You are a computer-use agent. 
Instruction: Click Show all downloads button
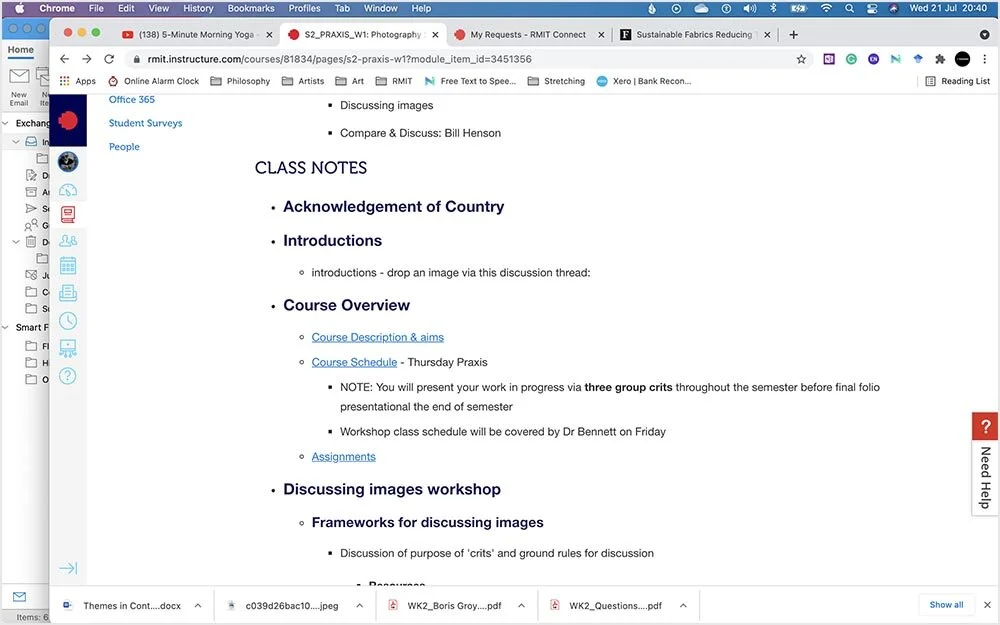click(x=946, y=605)
